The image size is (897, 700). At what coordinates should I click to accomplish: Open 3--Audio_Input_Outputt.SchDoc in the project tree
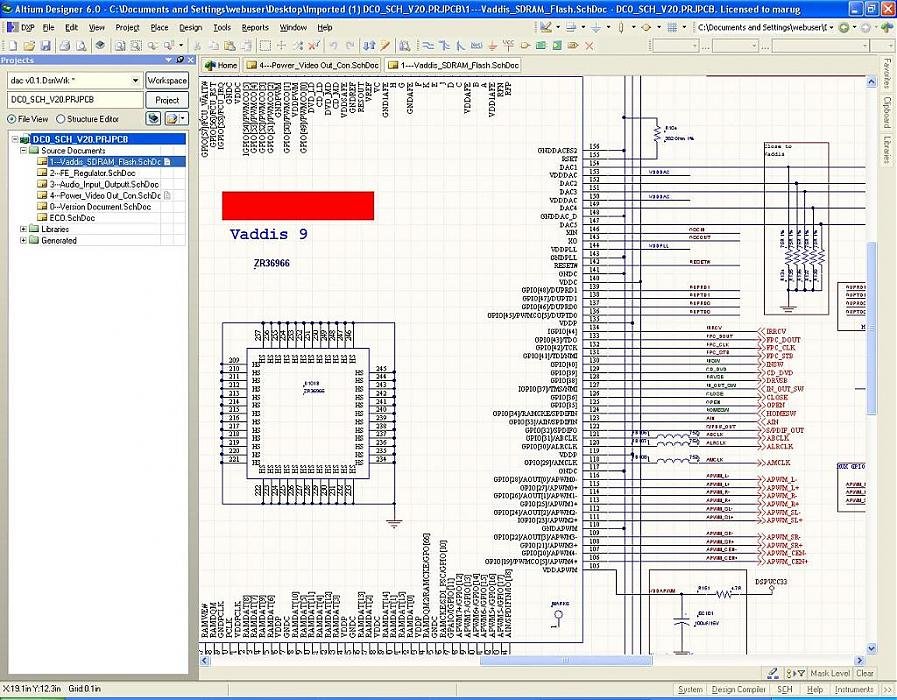coord(104,184)
